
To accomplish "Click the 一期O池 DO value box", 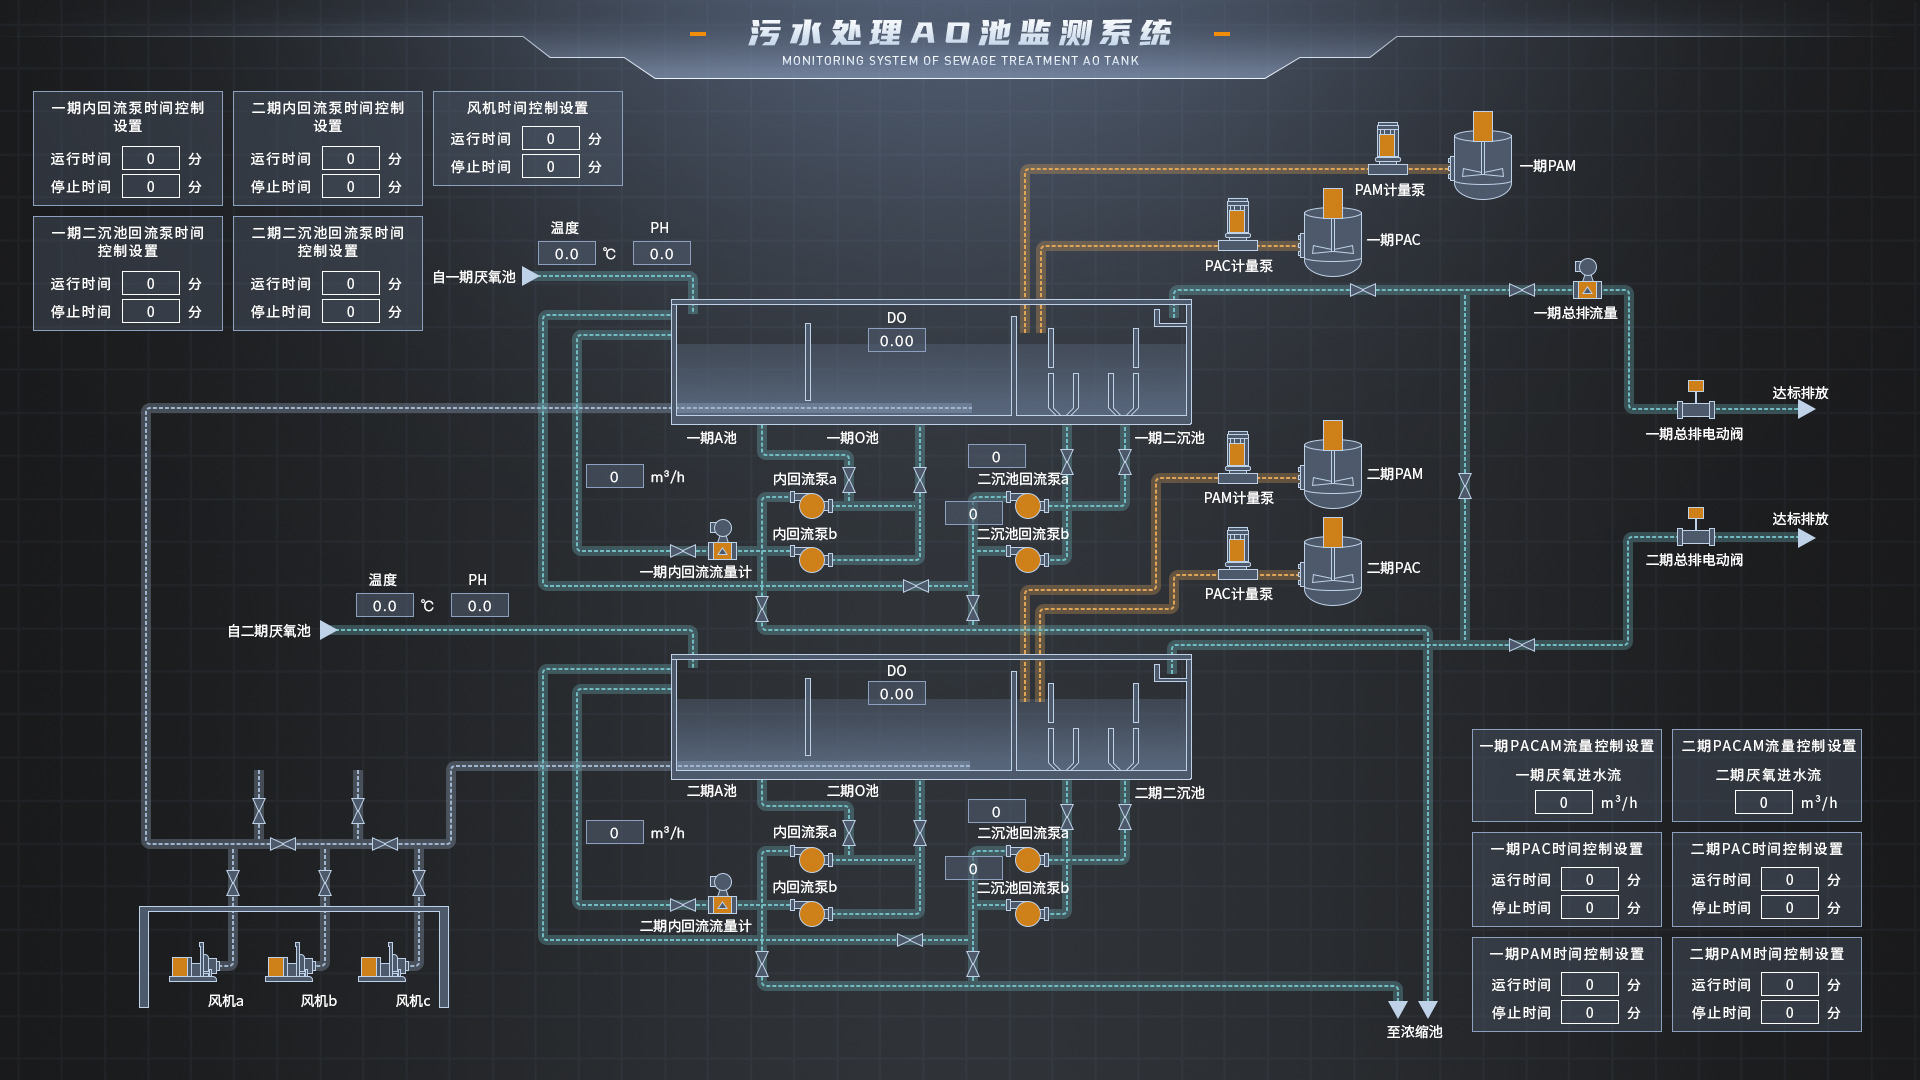I will [896, 341].
